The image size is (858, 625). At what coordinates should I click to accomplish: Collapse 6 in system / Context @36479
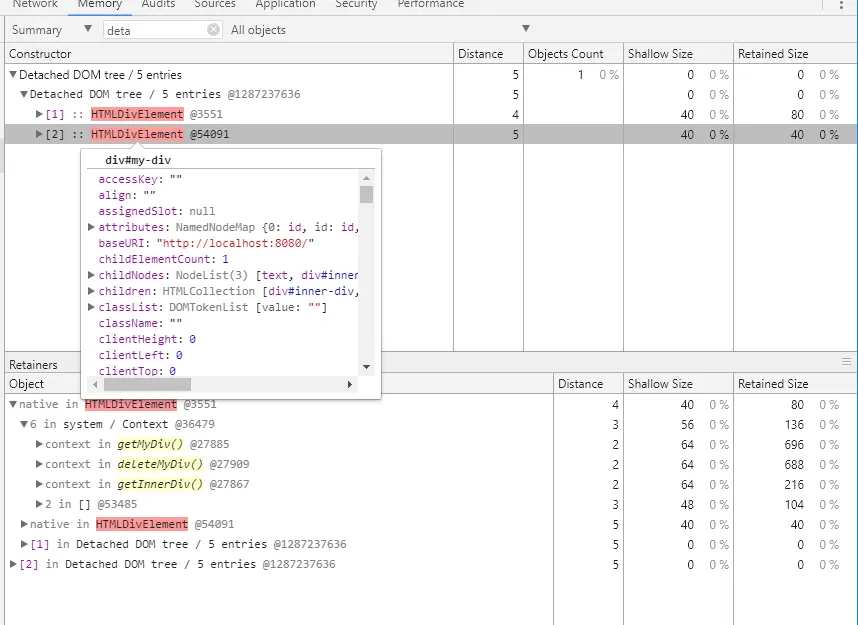[x=24, y=424]
